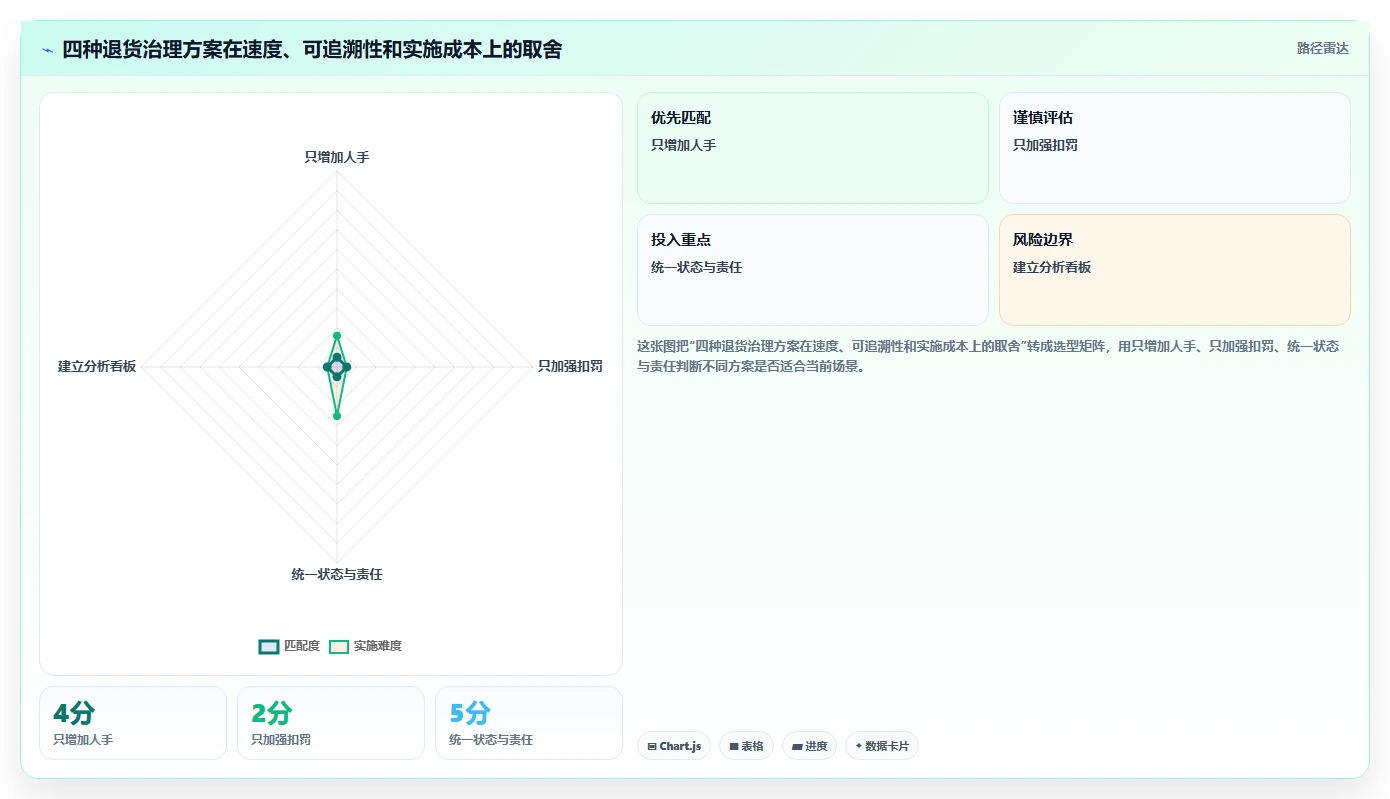
Task: Open the 投入重点 card
Action: click(x=813, y=270)
